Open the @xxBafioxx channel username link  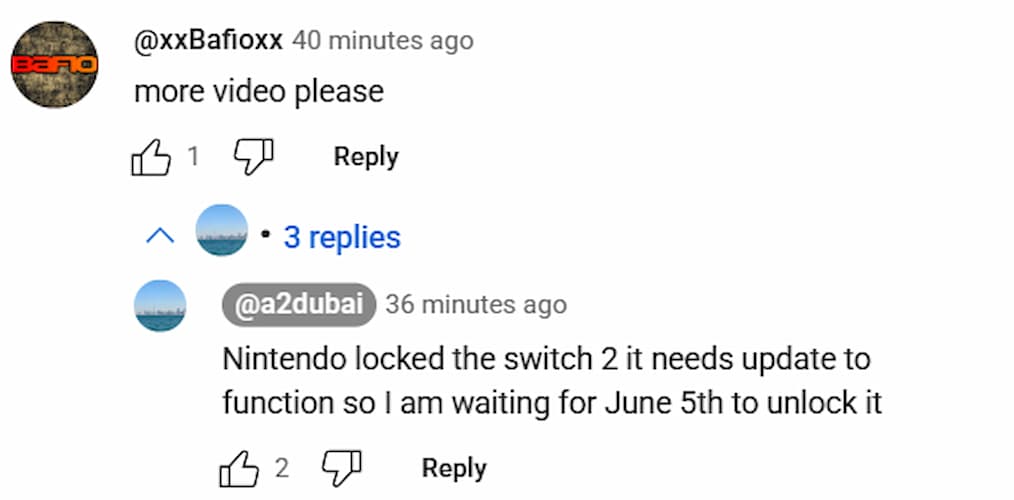tap(208, 41)
